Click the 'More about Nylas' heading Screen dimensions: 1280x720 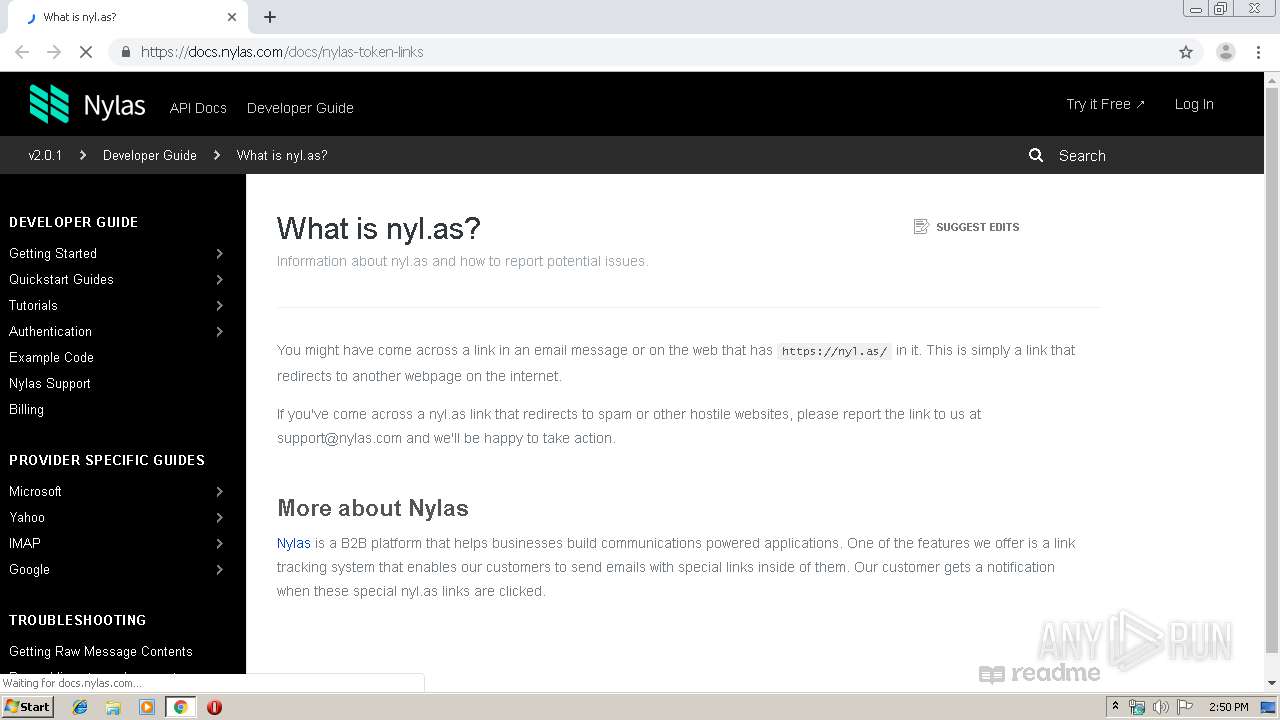pyautogui.click(x=373, y=508)
